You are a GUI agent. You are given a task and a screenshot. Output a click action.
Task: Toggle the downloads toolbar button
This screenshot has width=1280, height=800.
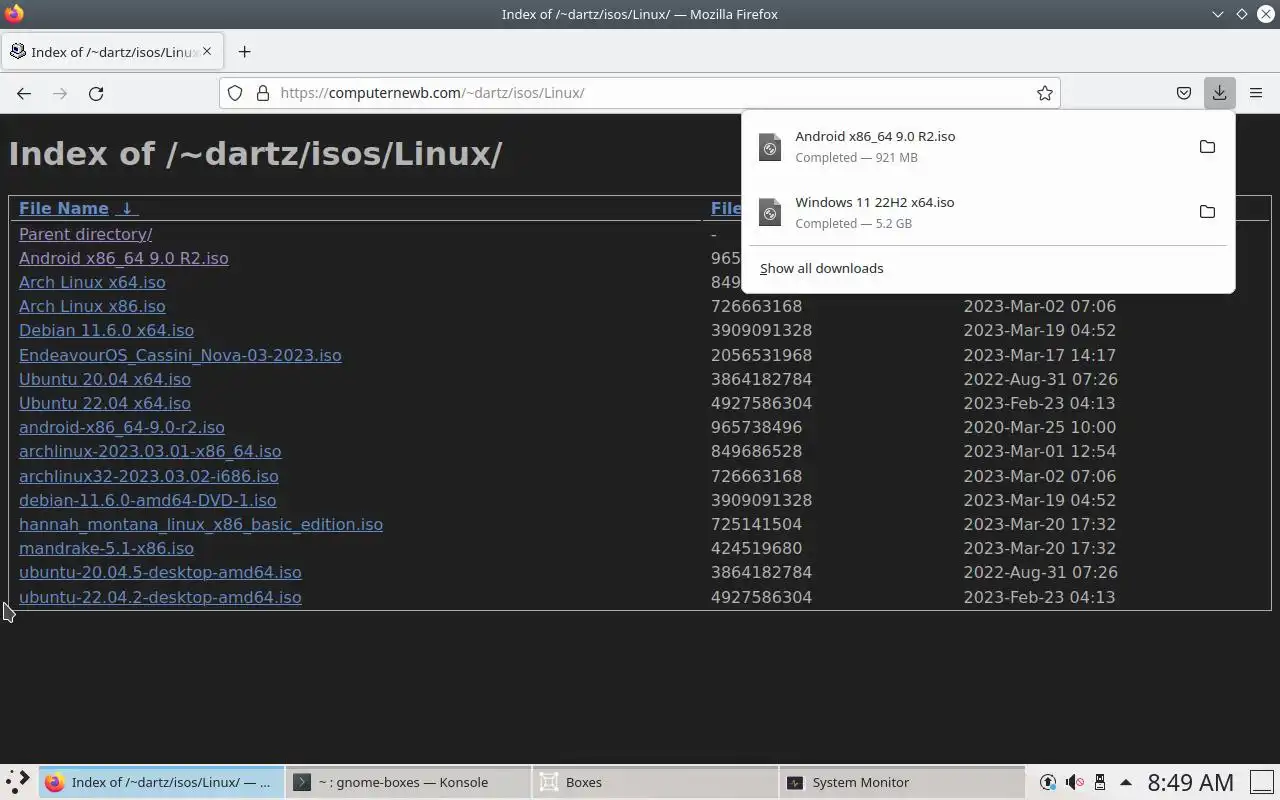coord(1220,93)
